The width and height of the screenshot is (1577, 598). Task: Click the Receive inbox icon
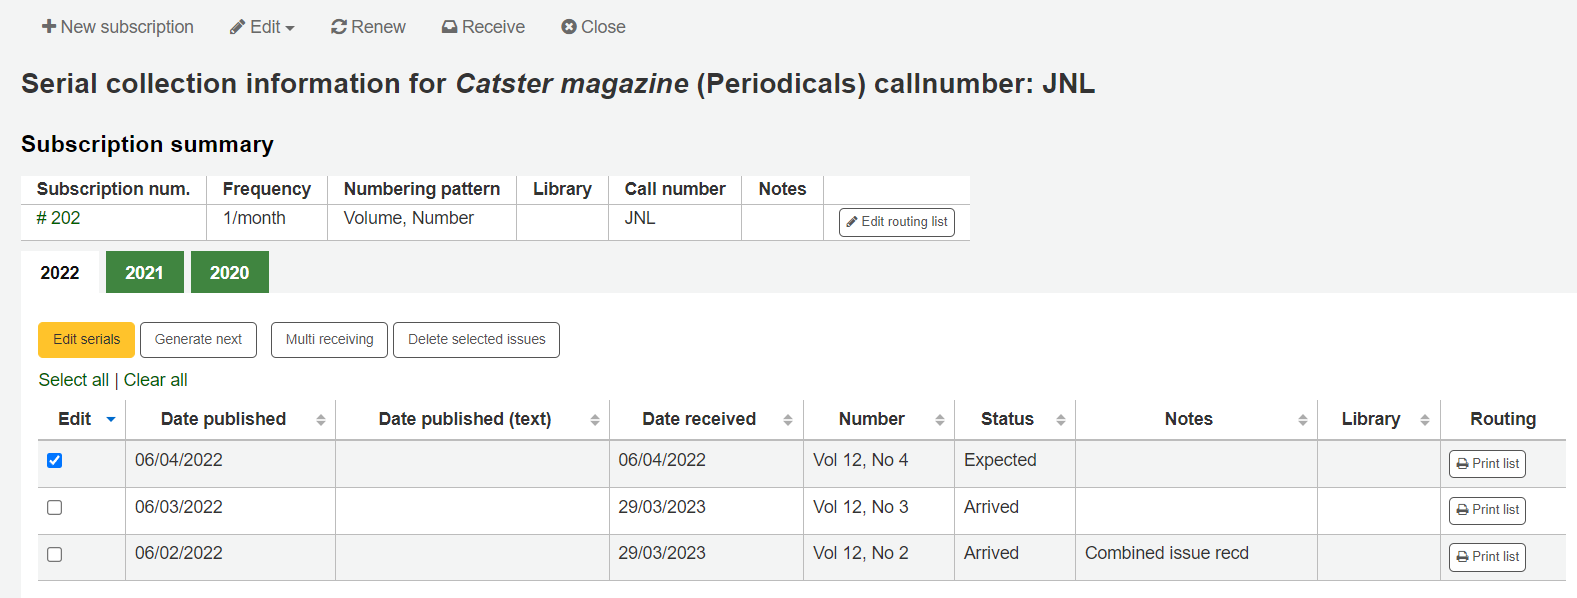coord(450,27)
